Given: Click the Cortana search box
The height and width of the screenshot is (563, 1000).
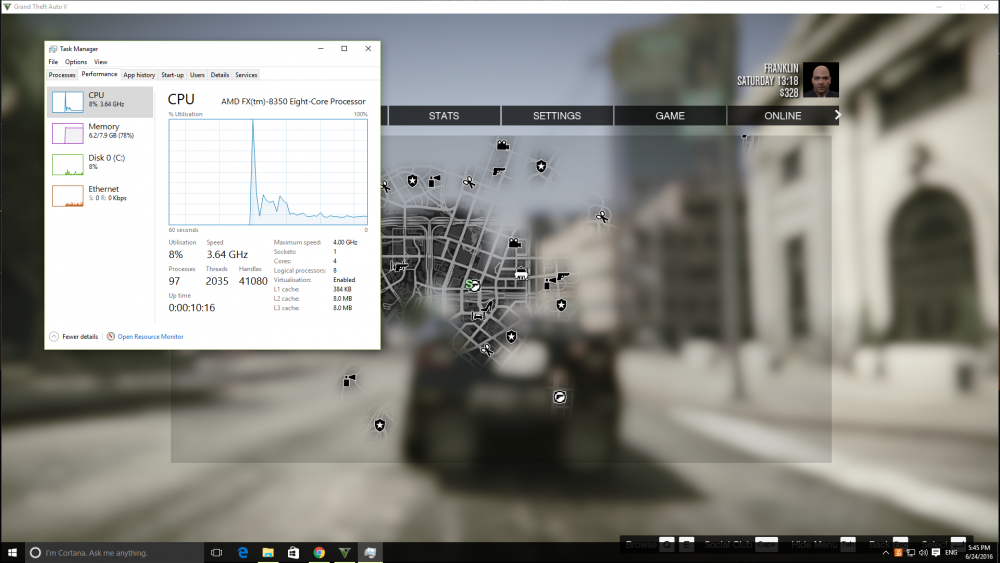Looking at the screenshot, I should tap(115, 552).
